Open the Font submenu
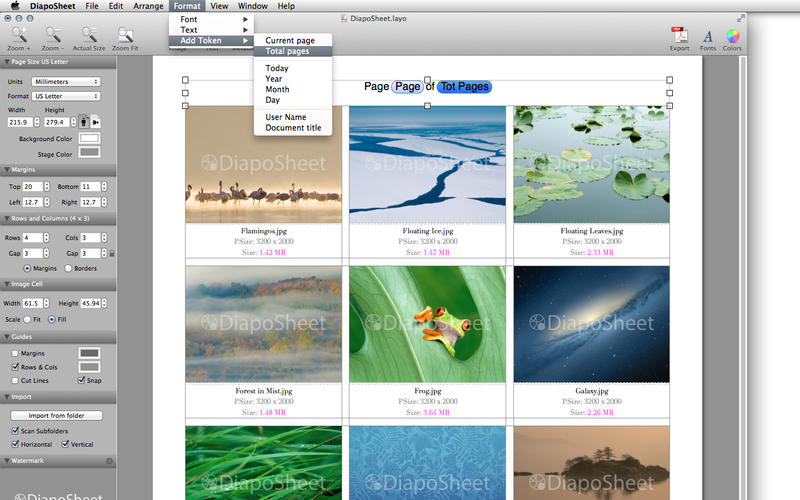 [x=211, y=19]
